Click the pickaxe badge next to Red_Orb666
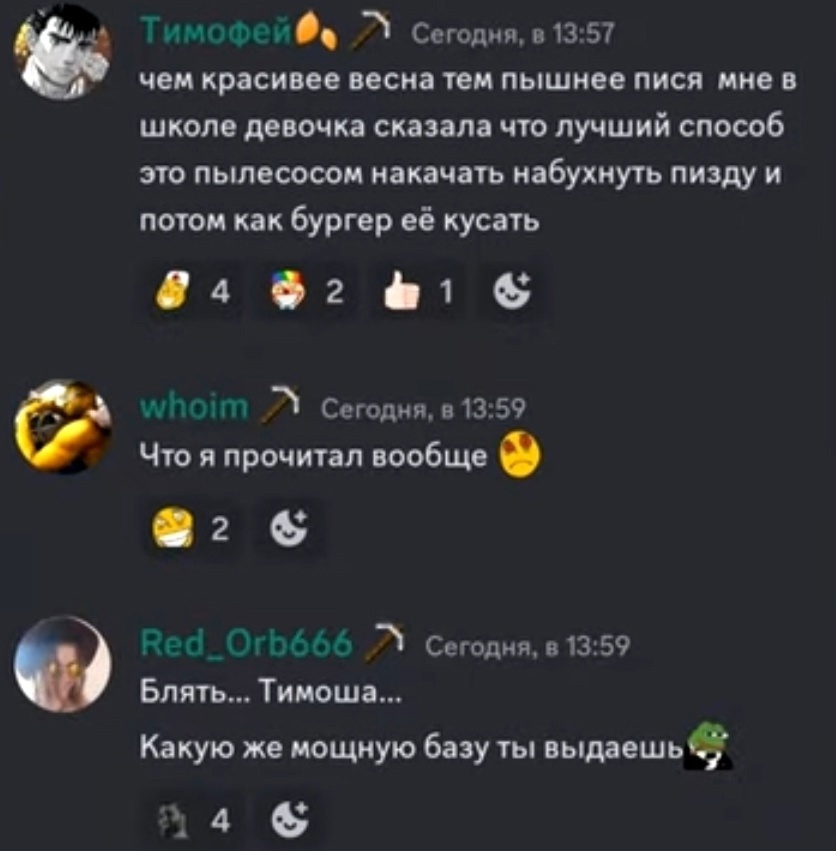Viewport: 836px width, 851px height. click(384, 642)
